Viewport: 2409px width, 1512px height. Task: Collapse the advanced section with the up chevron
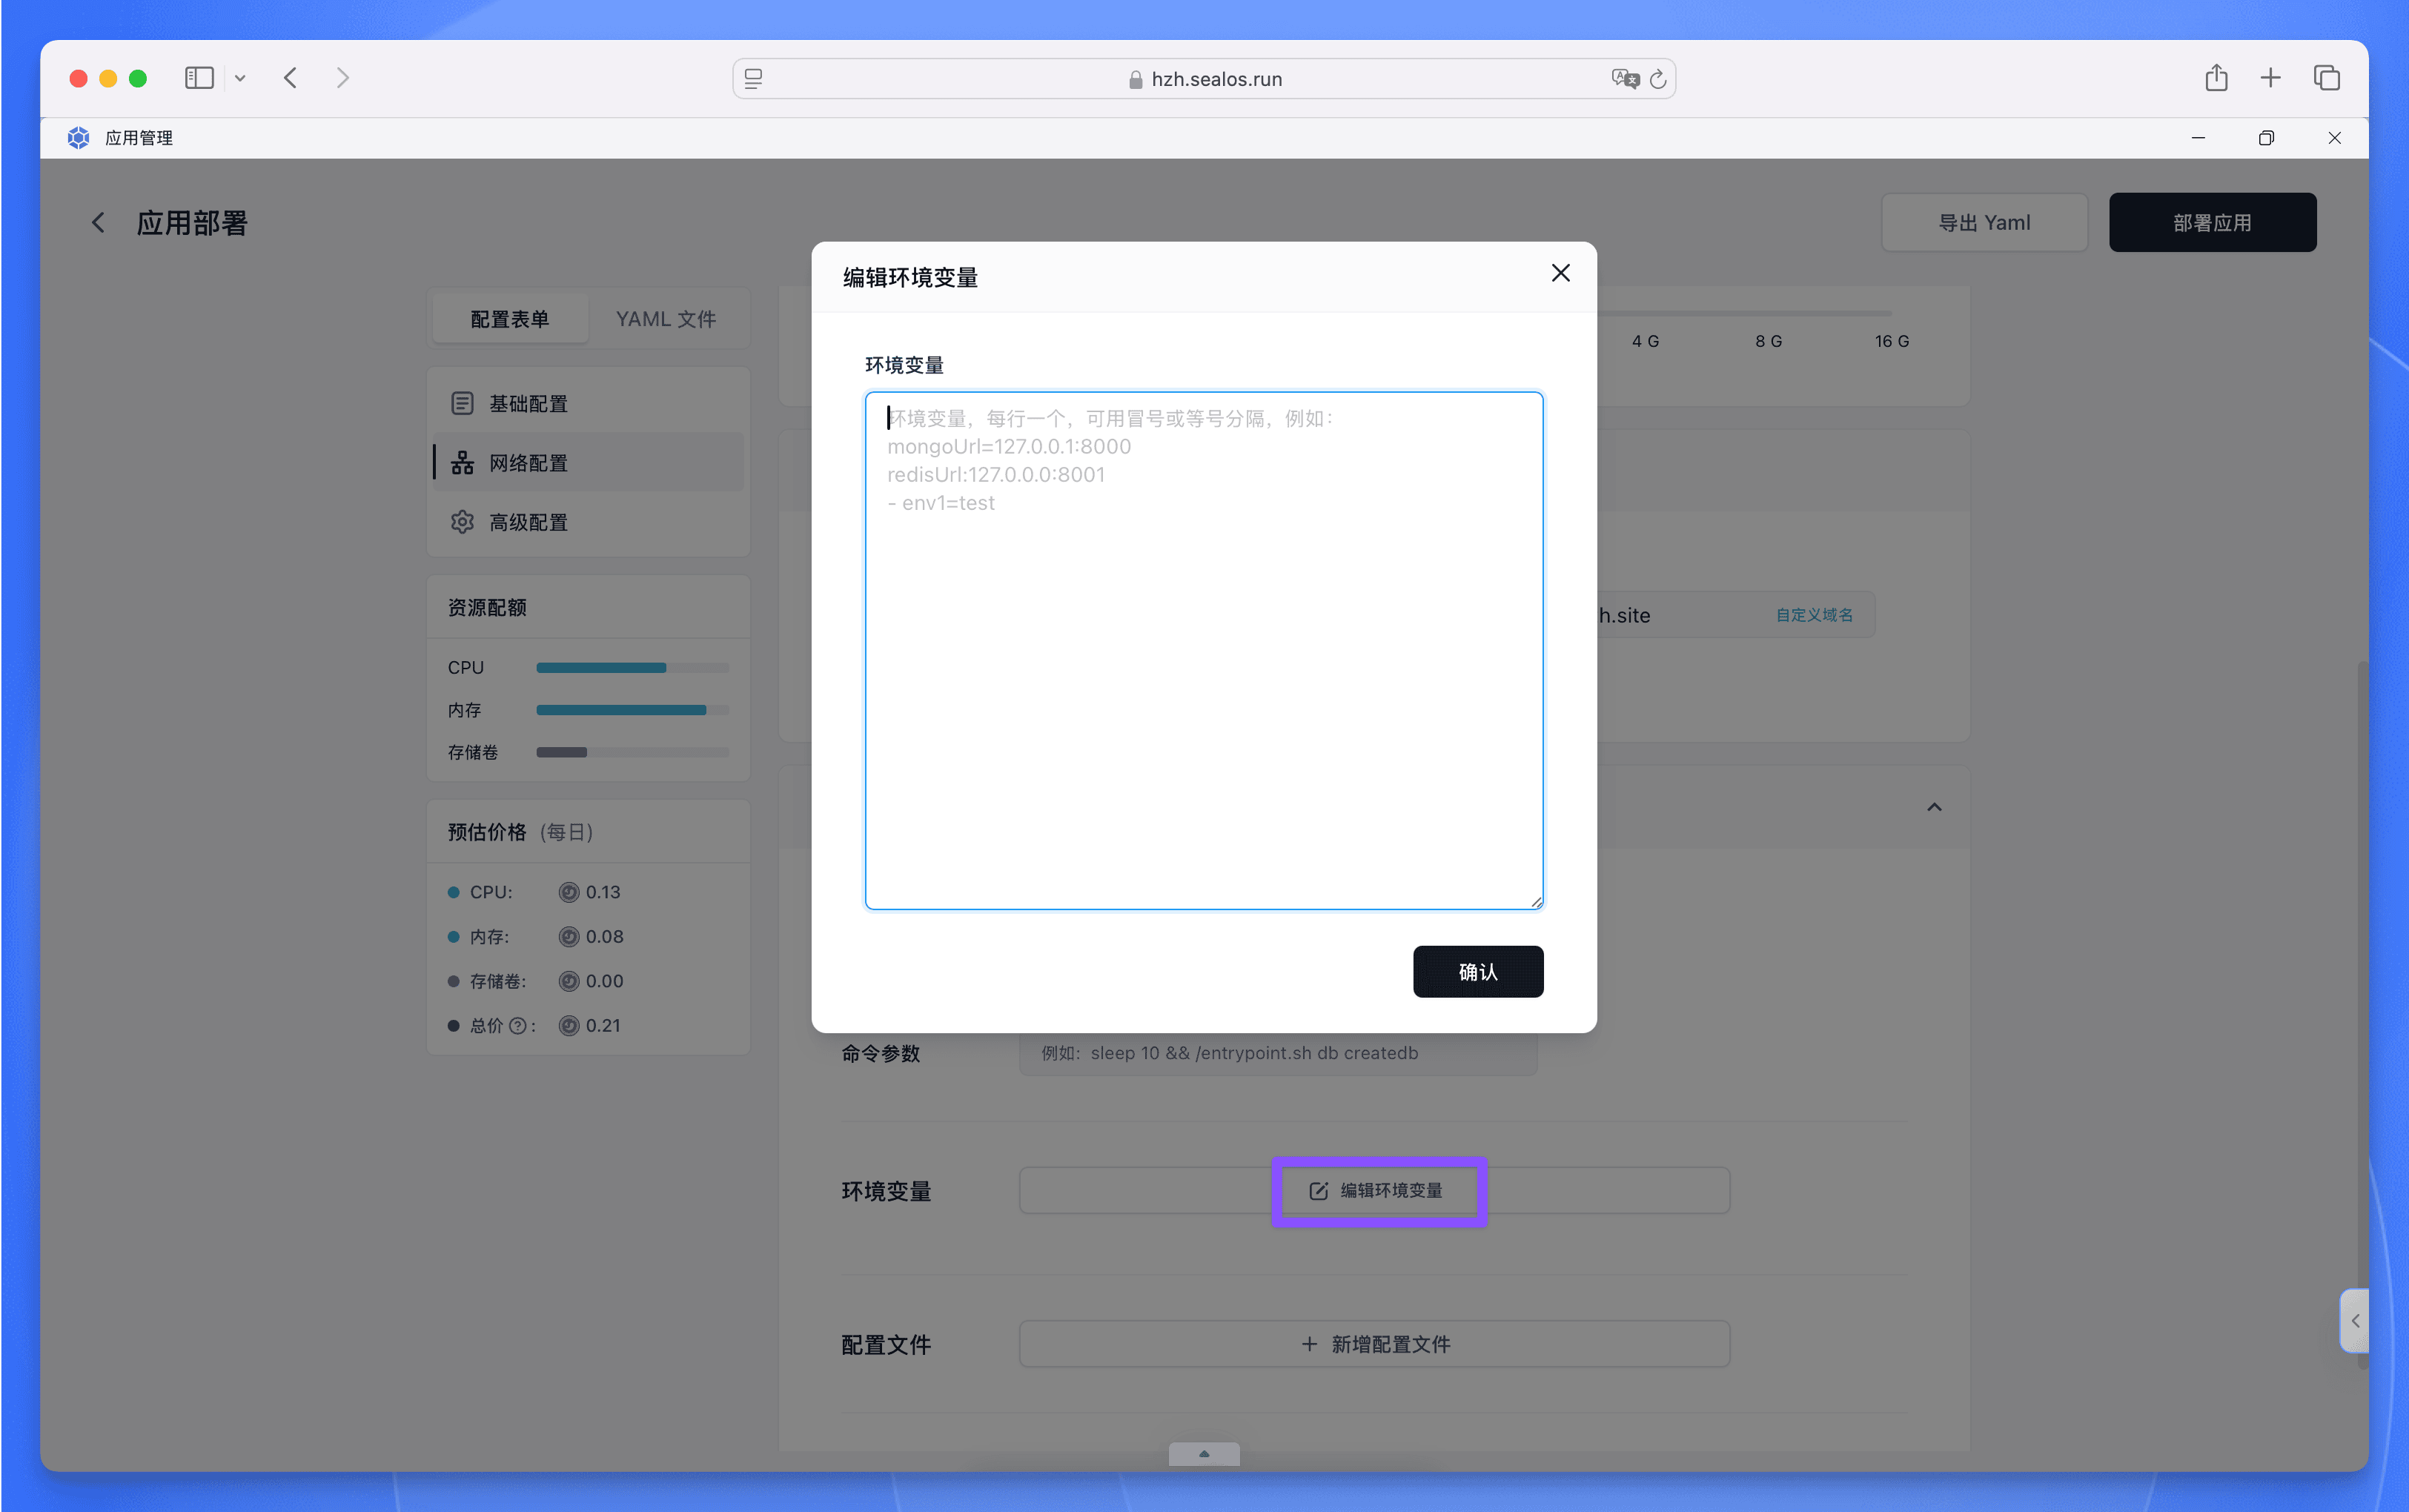pyautogui.click(x=1933, y=807)
